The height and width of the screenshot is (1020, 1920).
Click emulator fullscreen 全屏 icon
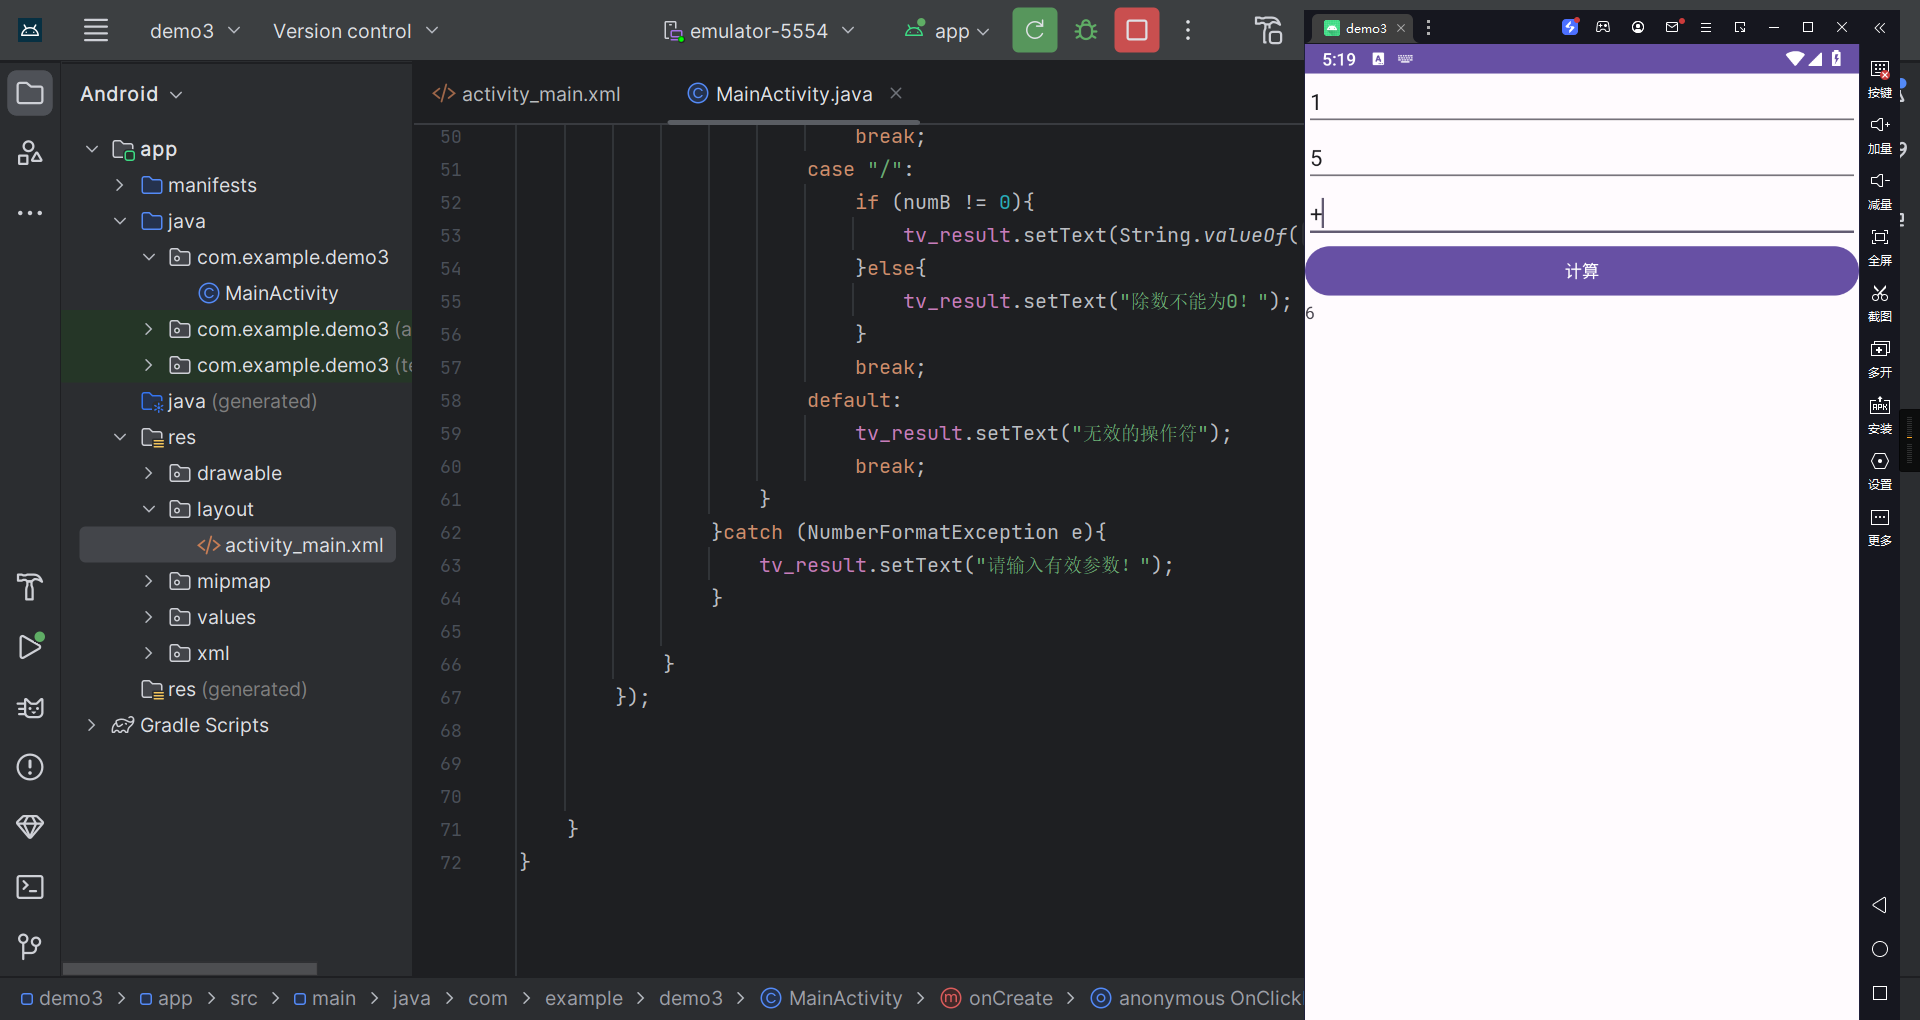[x=1880, y=247]
